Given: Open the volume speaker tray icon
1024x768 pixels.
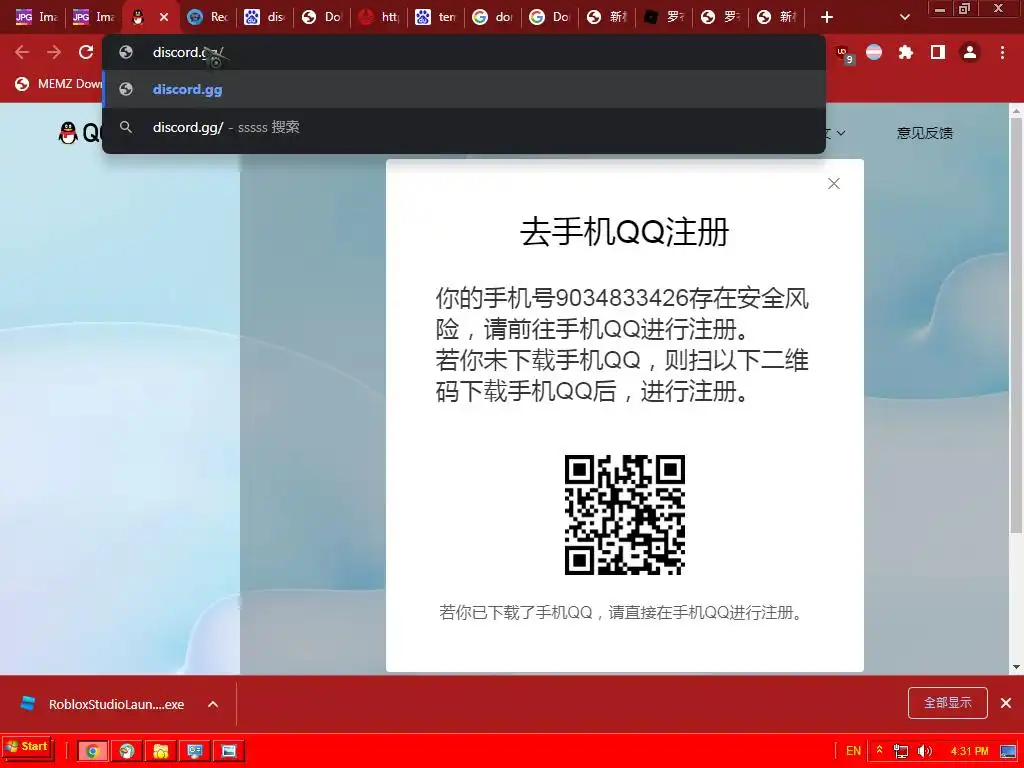Looking at the screenshot, I should 924,751.
